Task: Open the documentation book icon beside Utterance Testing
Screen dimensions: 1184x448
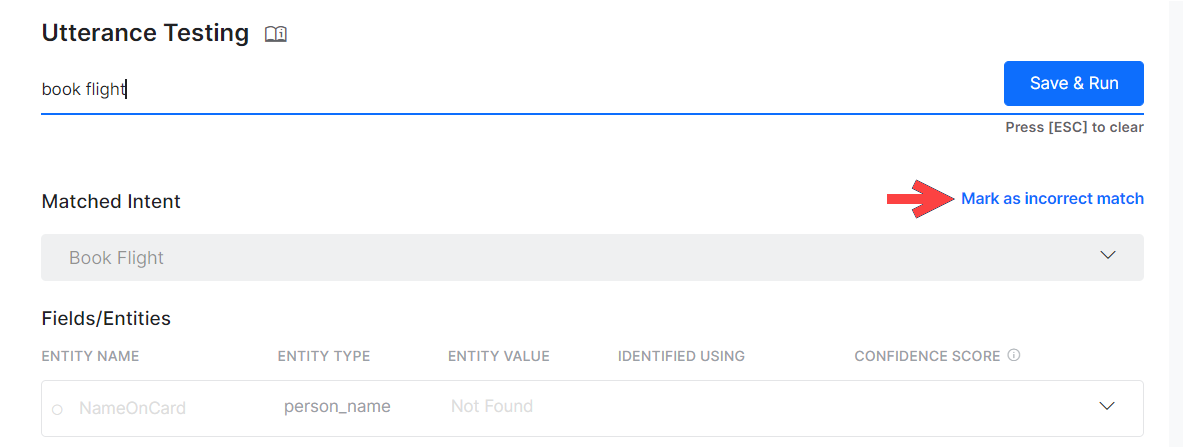Action: point(276,34)
